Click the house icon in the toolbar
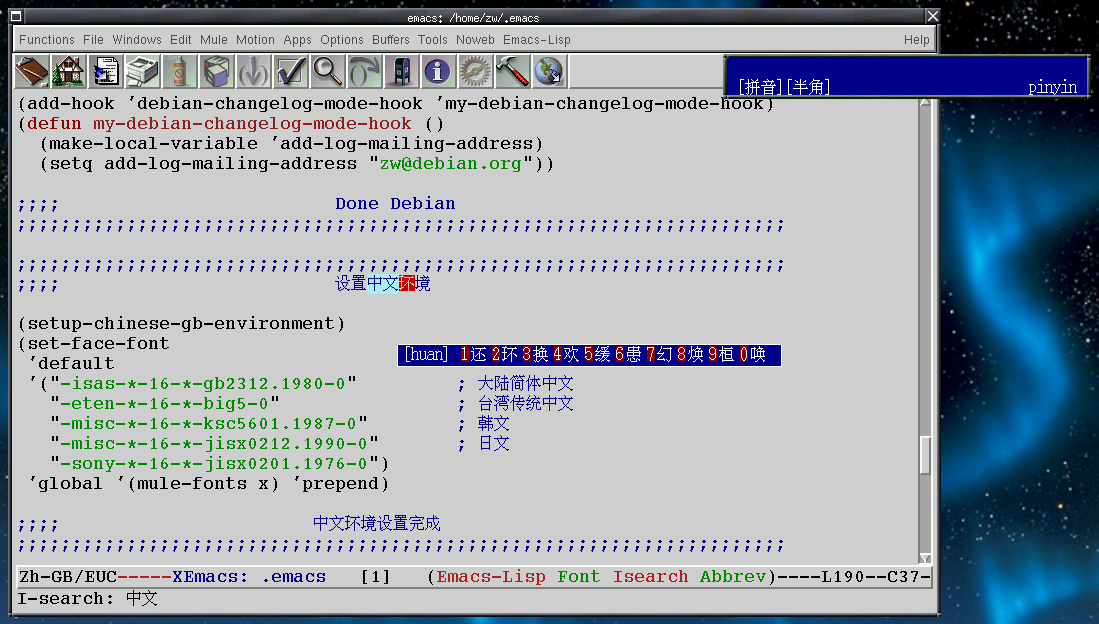1099x624 pixels. (69, 71)
